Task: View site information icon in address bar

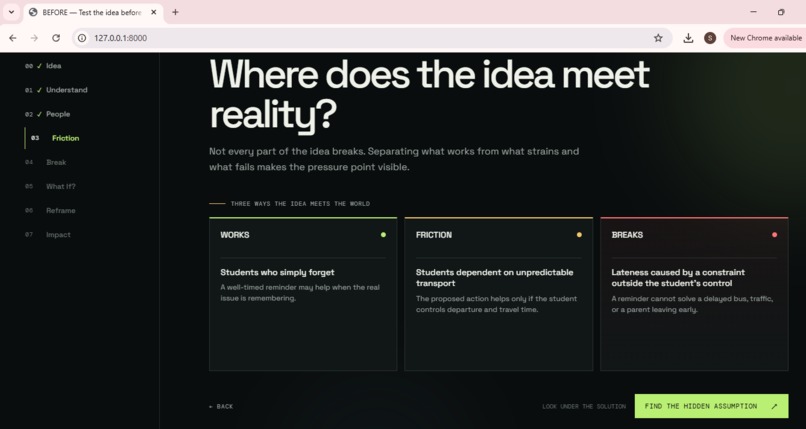Action: tap(82, 38)
